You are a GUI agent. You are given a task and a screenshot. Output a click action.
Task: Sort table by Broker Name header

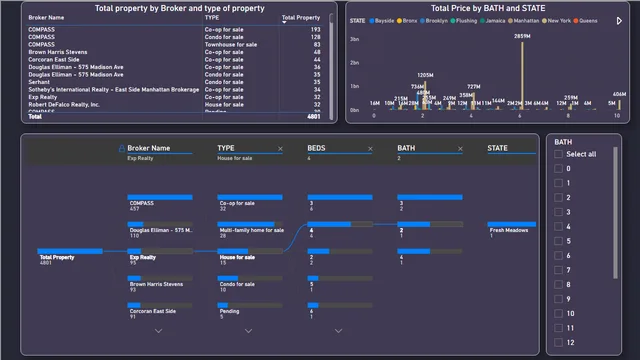tap(46, 18)
